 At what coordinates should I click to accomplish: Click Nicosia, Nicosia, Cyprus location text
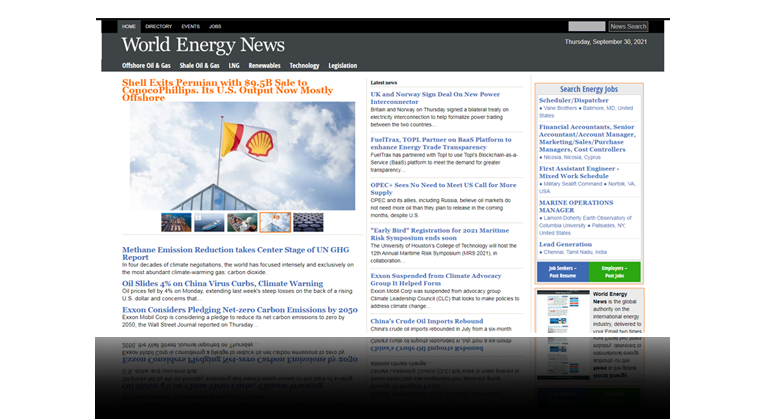570,157
